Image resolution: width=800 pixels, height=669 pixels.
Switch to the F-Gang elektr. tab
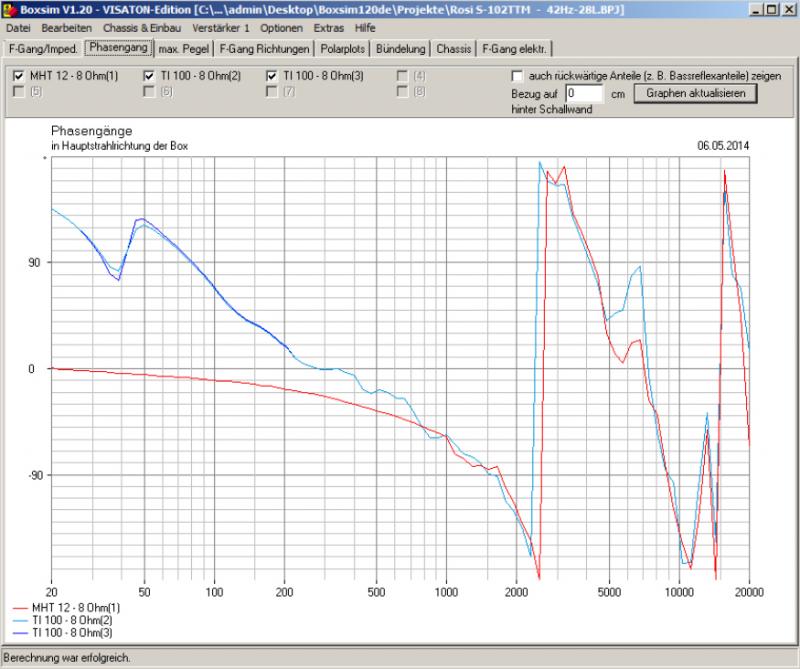[x=515, y=48]
